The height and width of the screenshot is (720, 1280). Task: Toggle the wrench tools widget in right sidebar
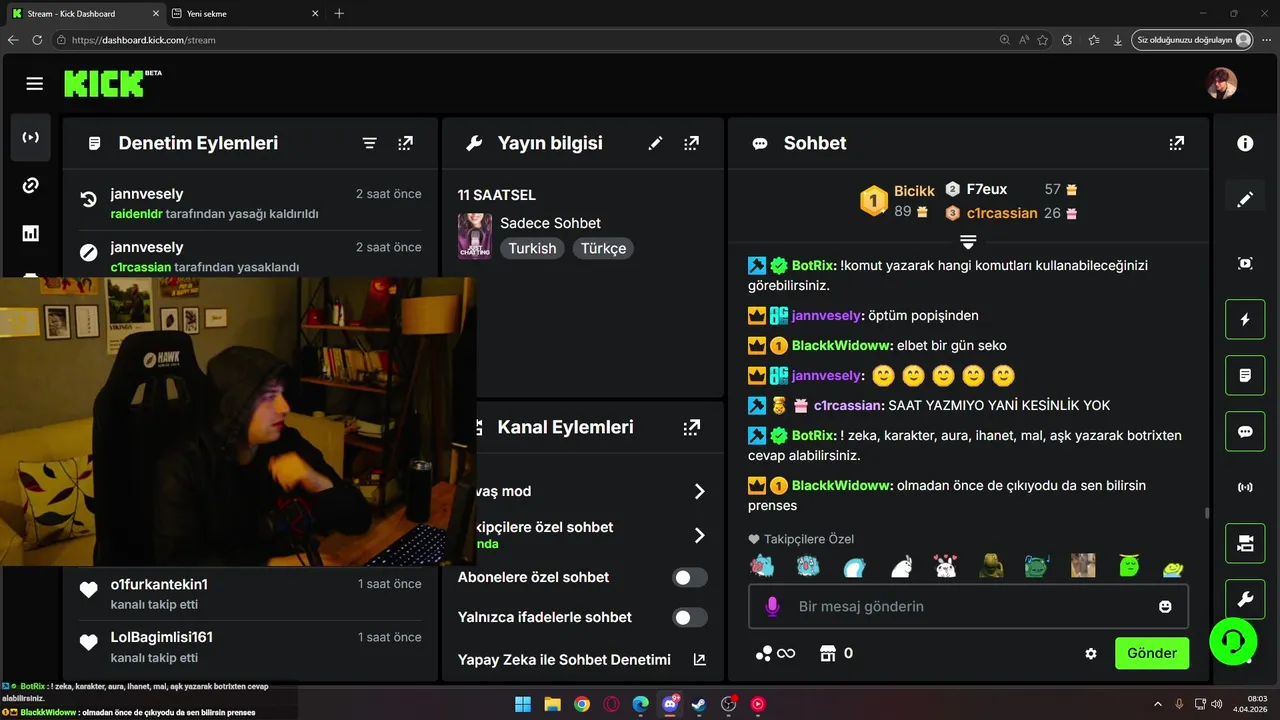1245,599
